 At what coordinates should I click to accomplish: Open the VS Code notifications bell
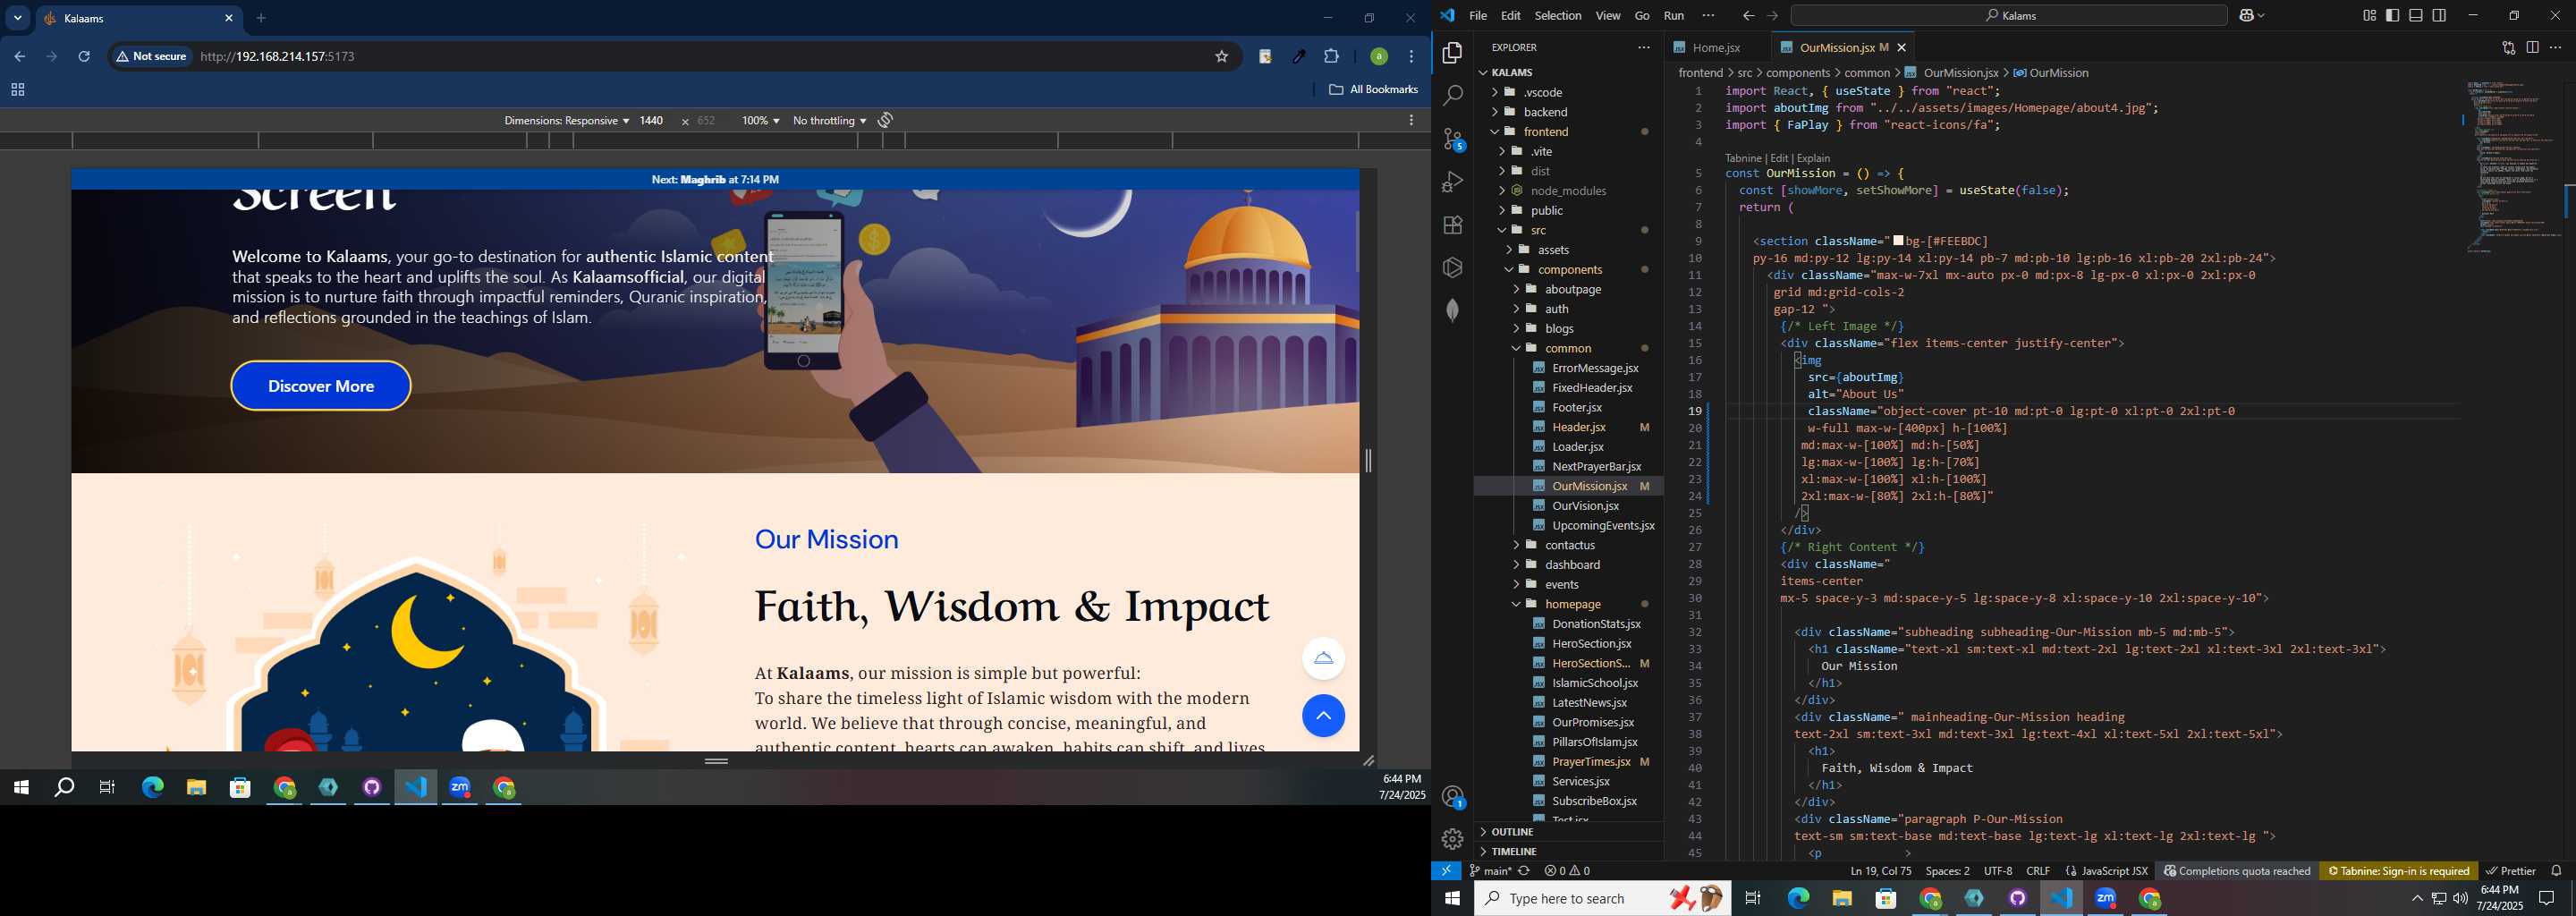click(2556, 871)
